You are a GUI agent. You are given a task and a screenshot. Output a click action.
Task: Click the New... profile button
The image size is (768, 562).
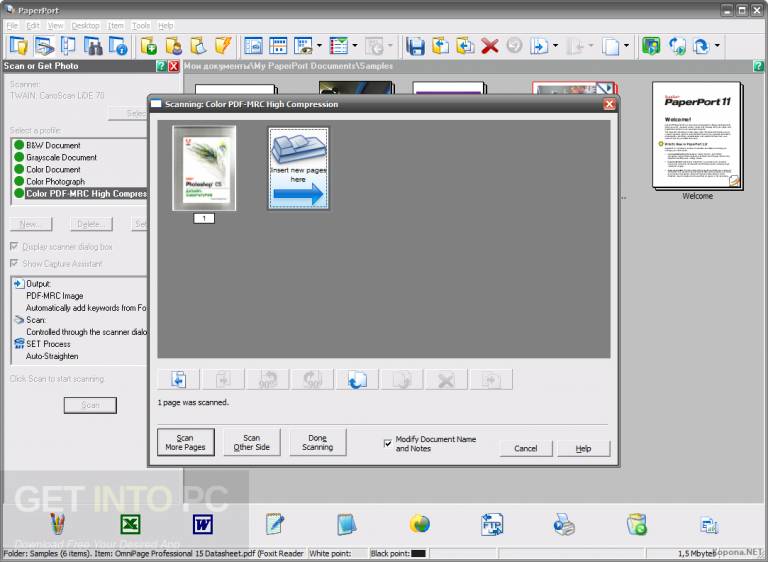tap(31, 224)
